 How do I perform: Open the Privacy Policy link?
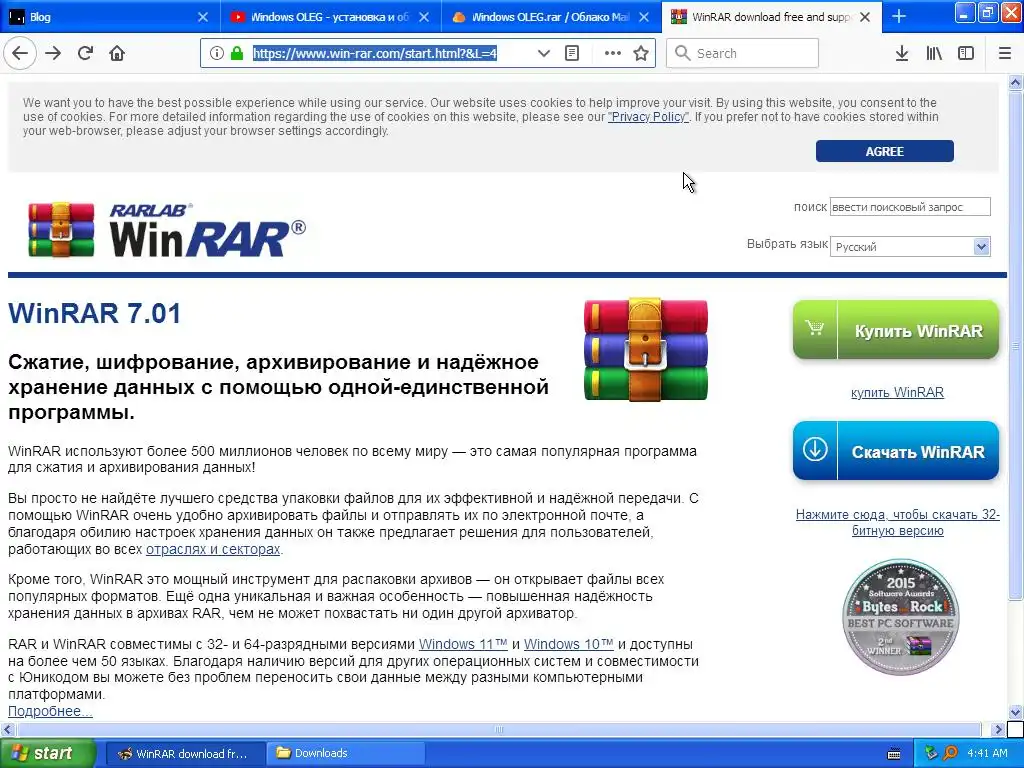[648, 117]
